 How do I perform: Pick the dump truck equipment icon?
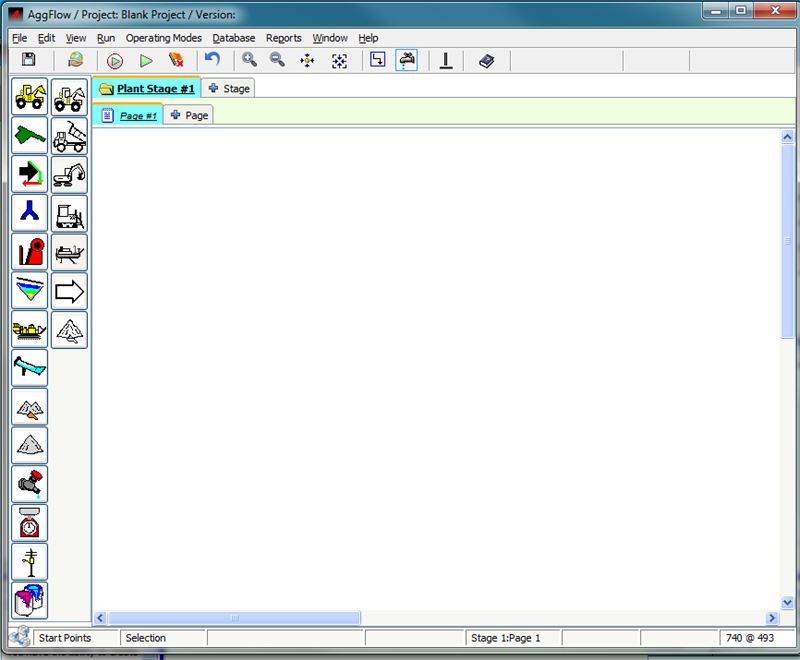pyautogui.click(x=69, y=135)
